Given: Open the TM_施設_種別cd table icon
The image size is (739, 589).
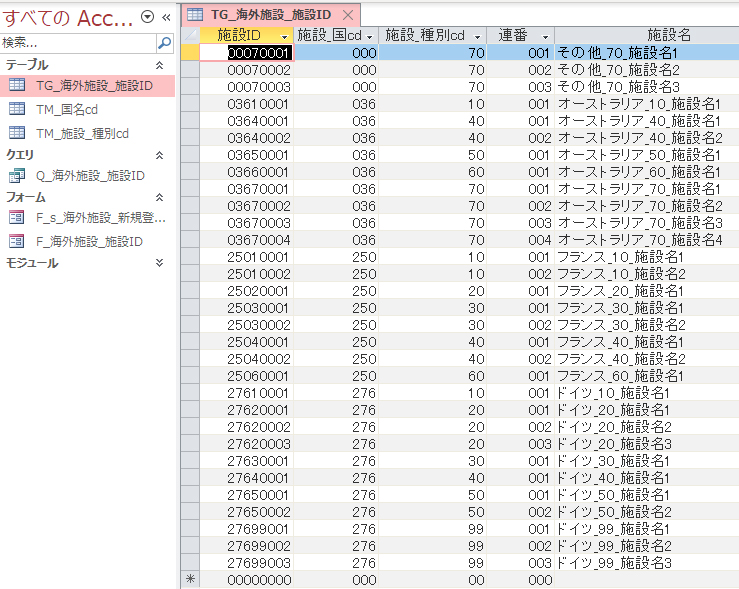Looking at the screenshot, I should coord(17,133).
